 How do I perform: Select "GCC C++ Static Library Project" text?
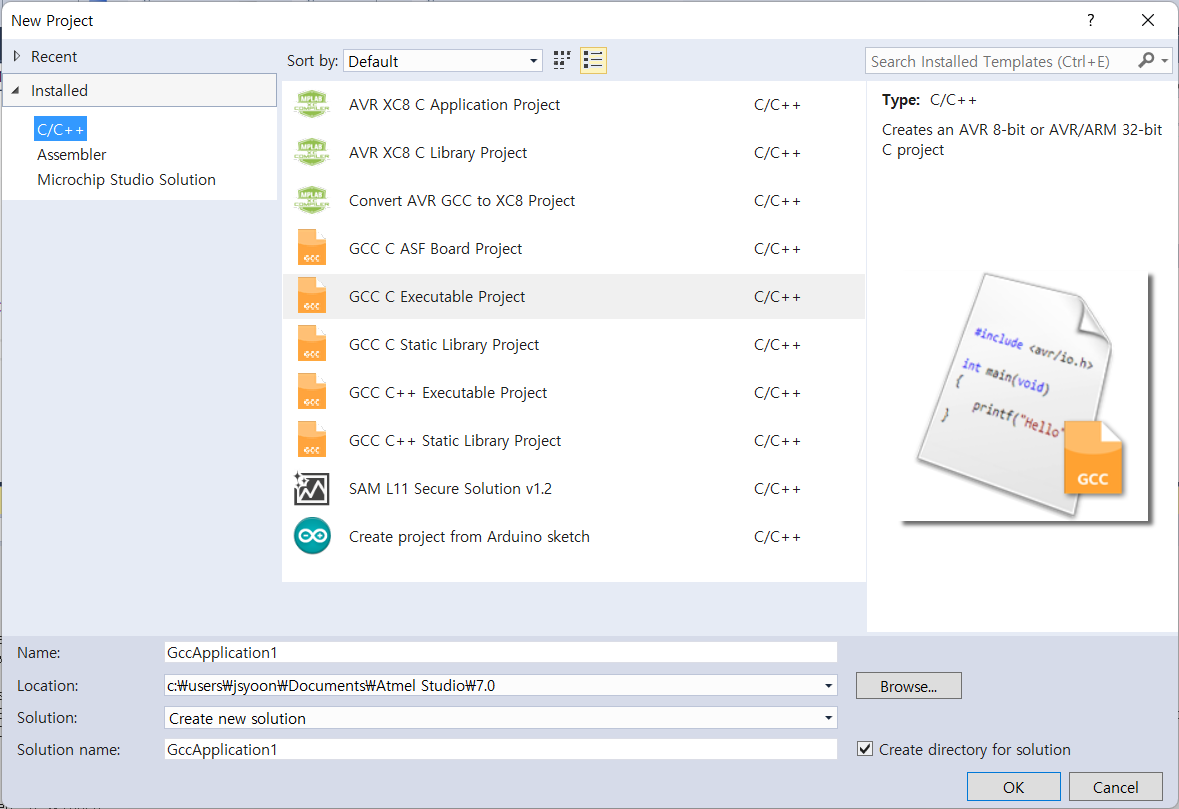[455, 441]
